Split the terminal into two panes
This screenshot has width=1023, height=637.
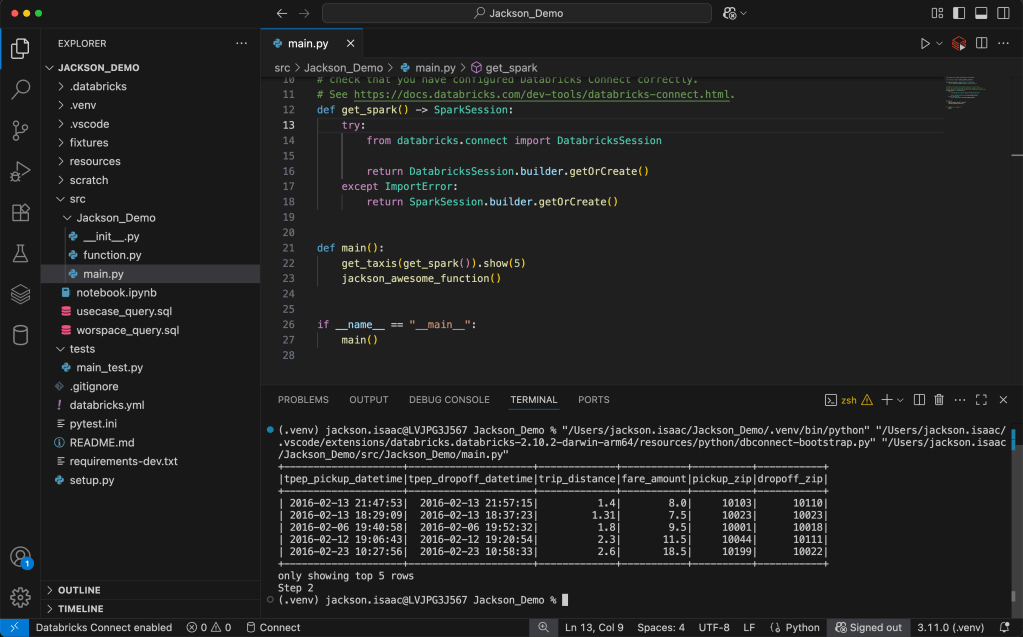coord(919,399)
